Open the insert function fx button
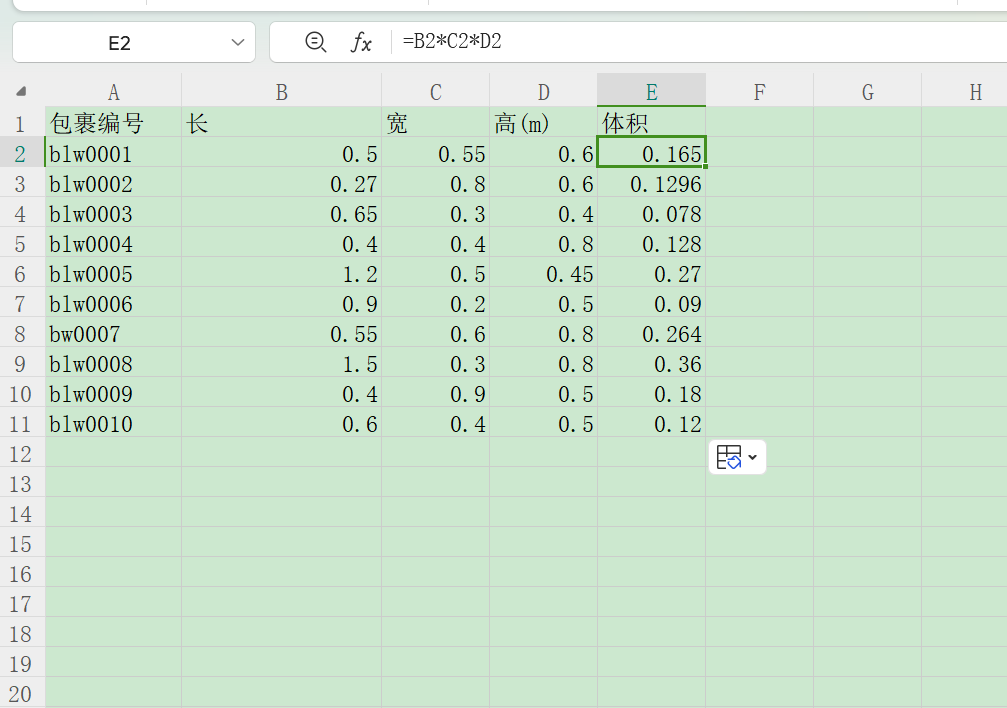Image resolution: width=1007 pixels, height=708 pixels. [361, 42]
